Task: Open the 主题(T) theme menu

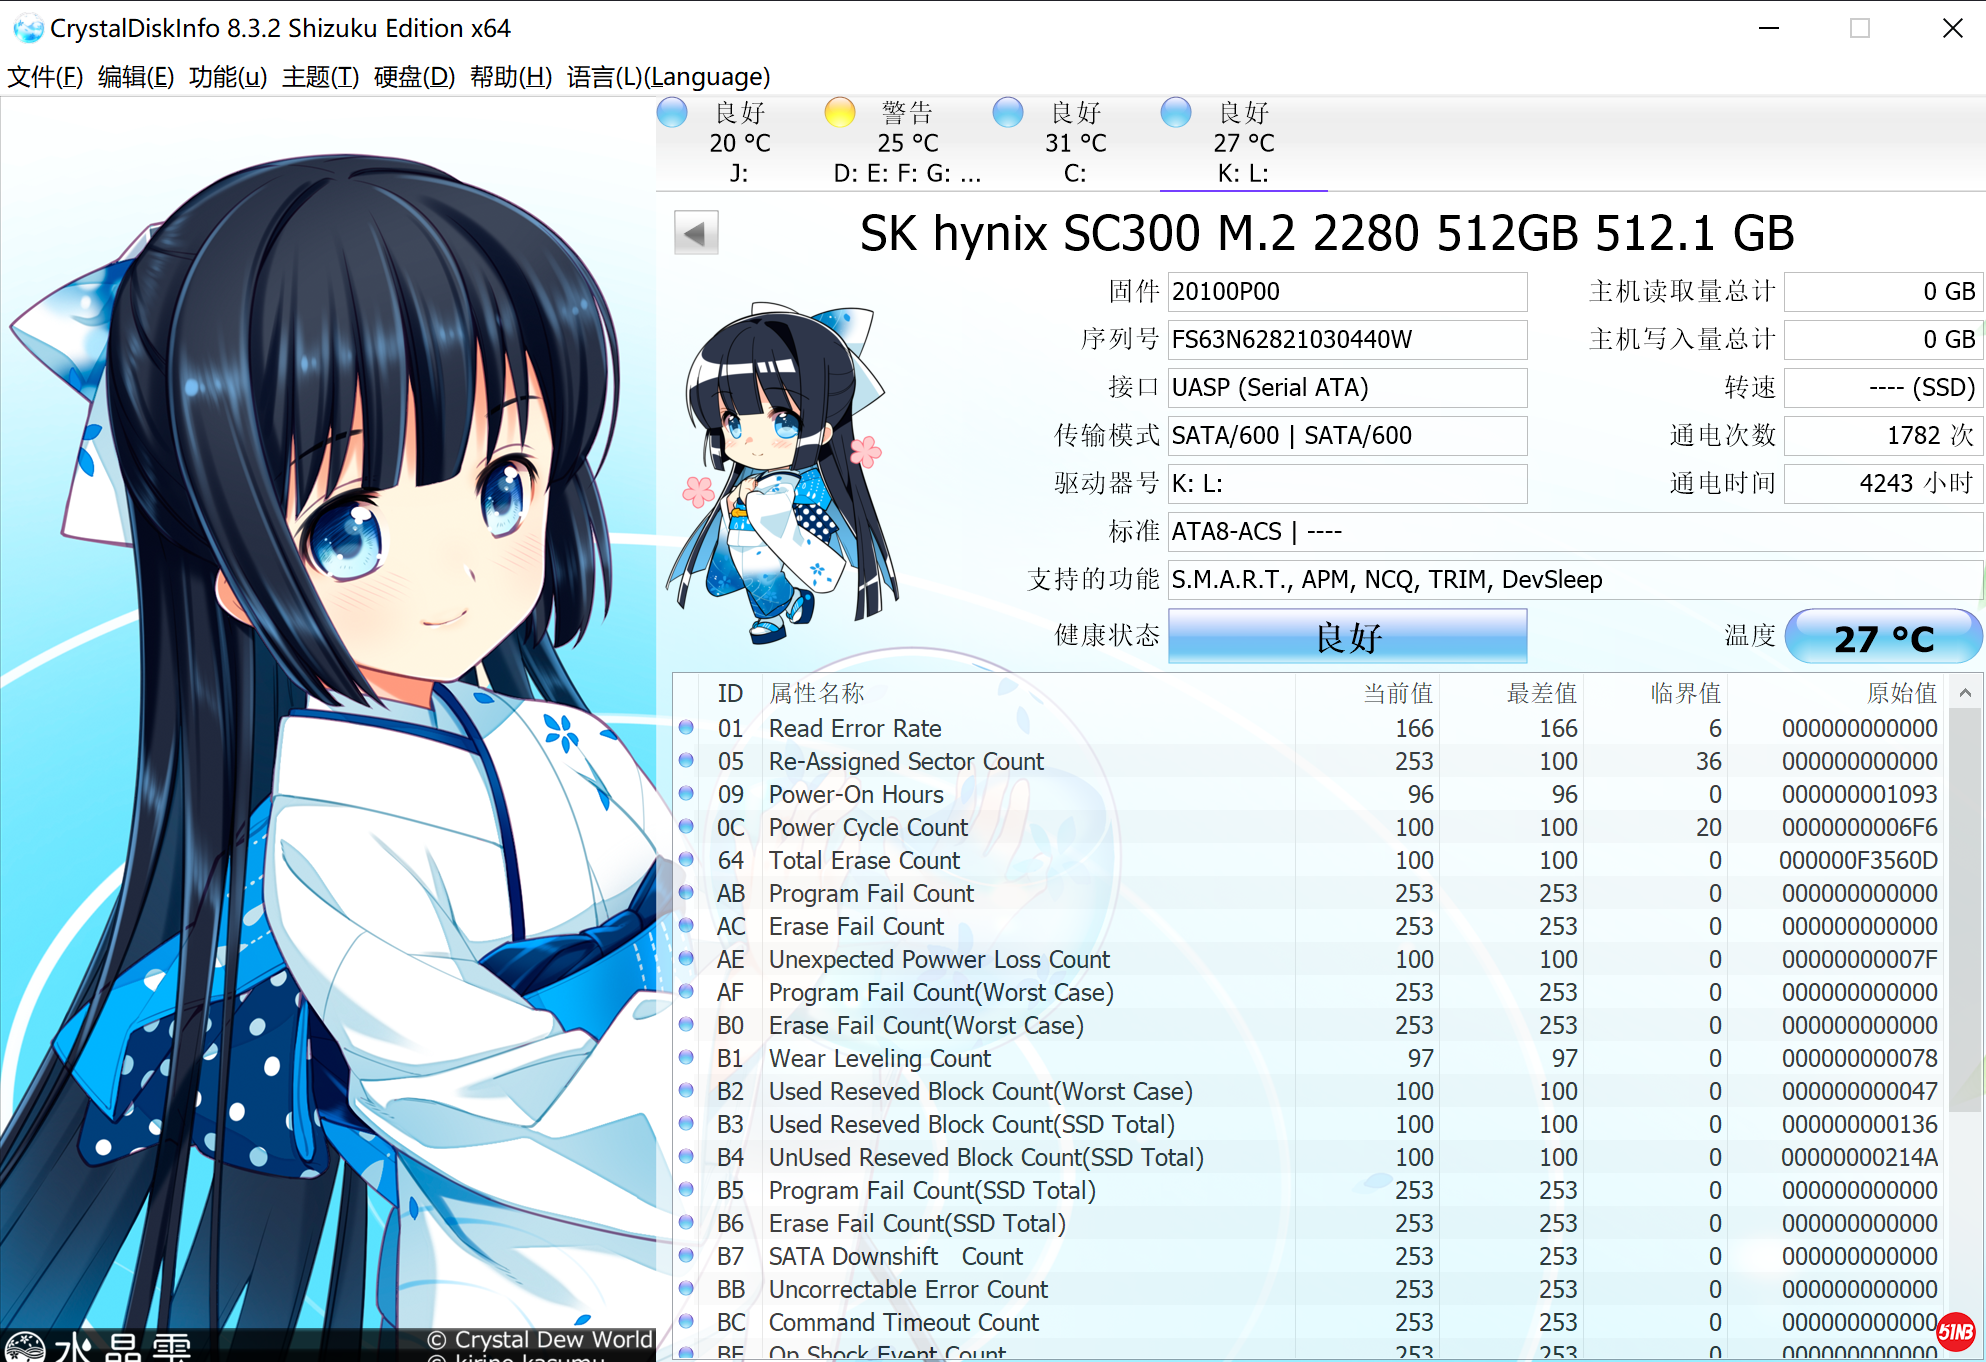Action: 318,77
